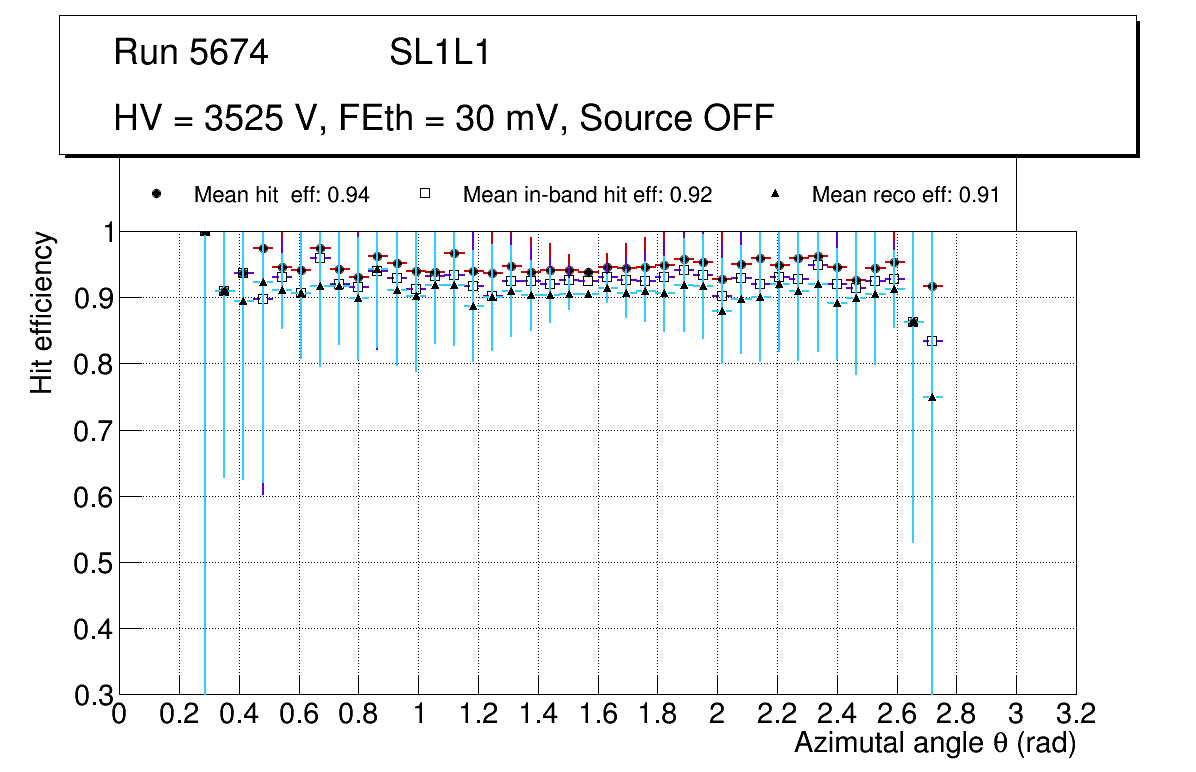Select the lowest triangle data point near 0.75
The width and height of the screenshot is (1196, 772).
[932, 397]
